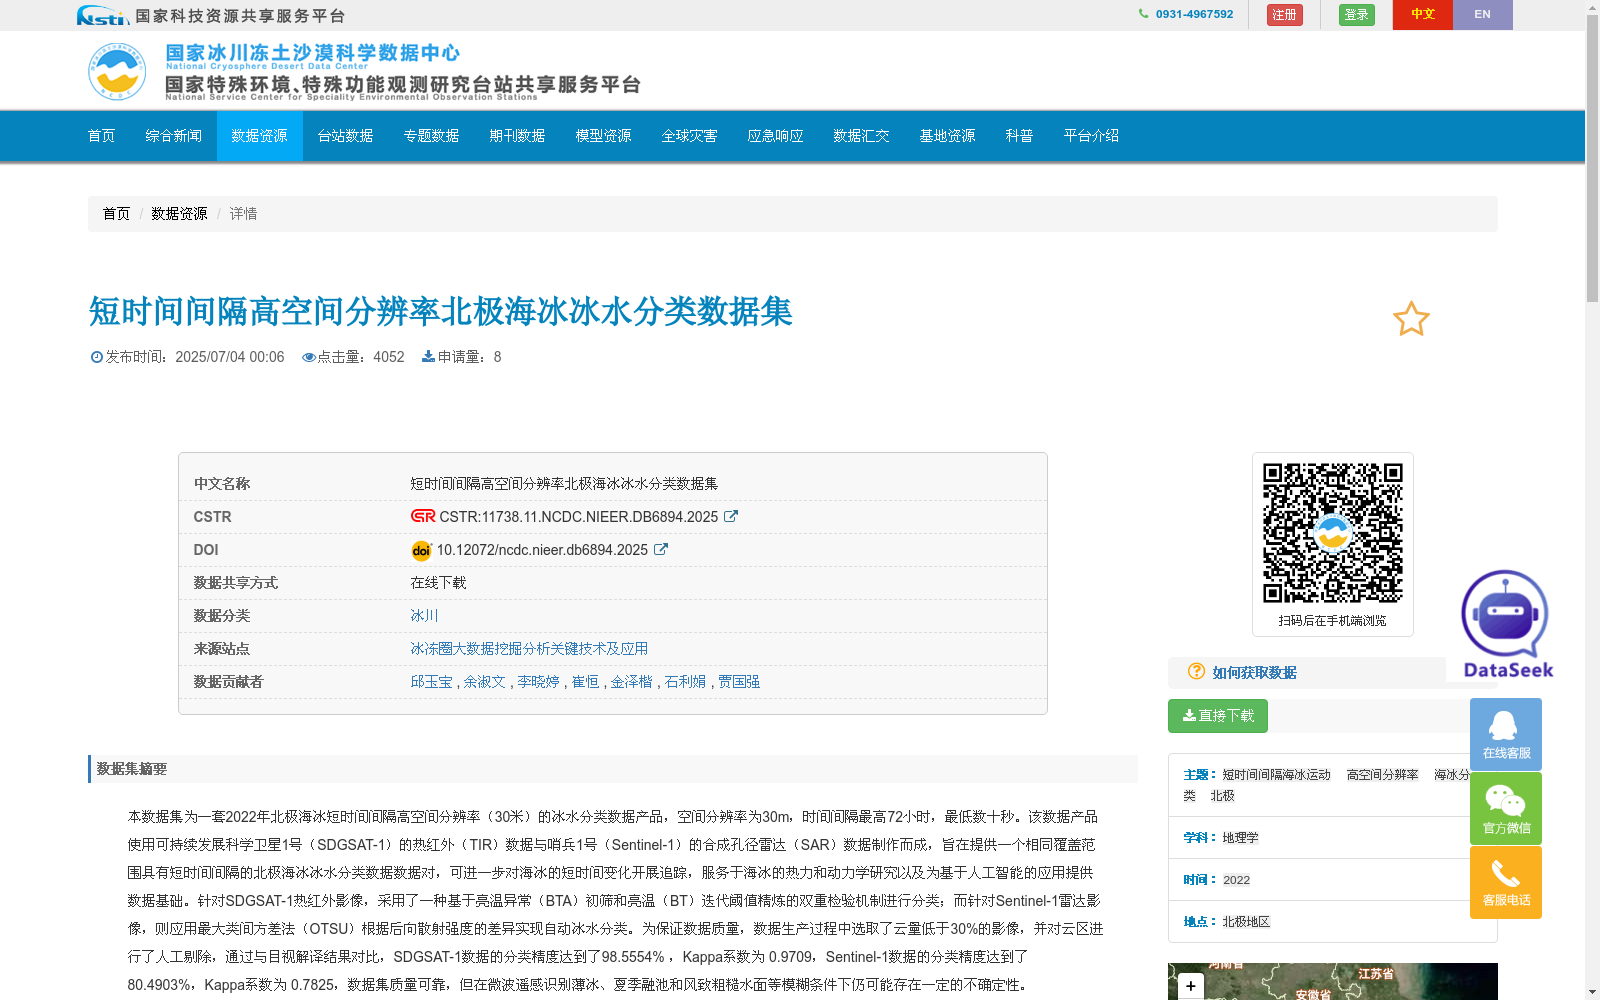Open the DataSeek robot assistant
1600x1000 pixels.
click(1506, 625)
